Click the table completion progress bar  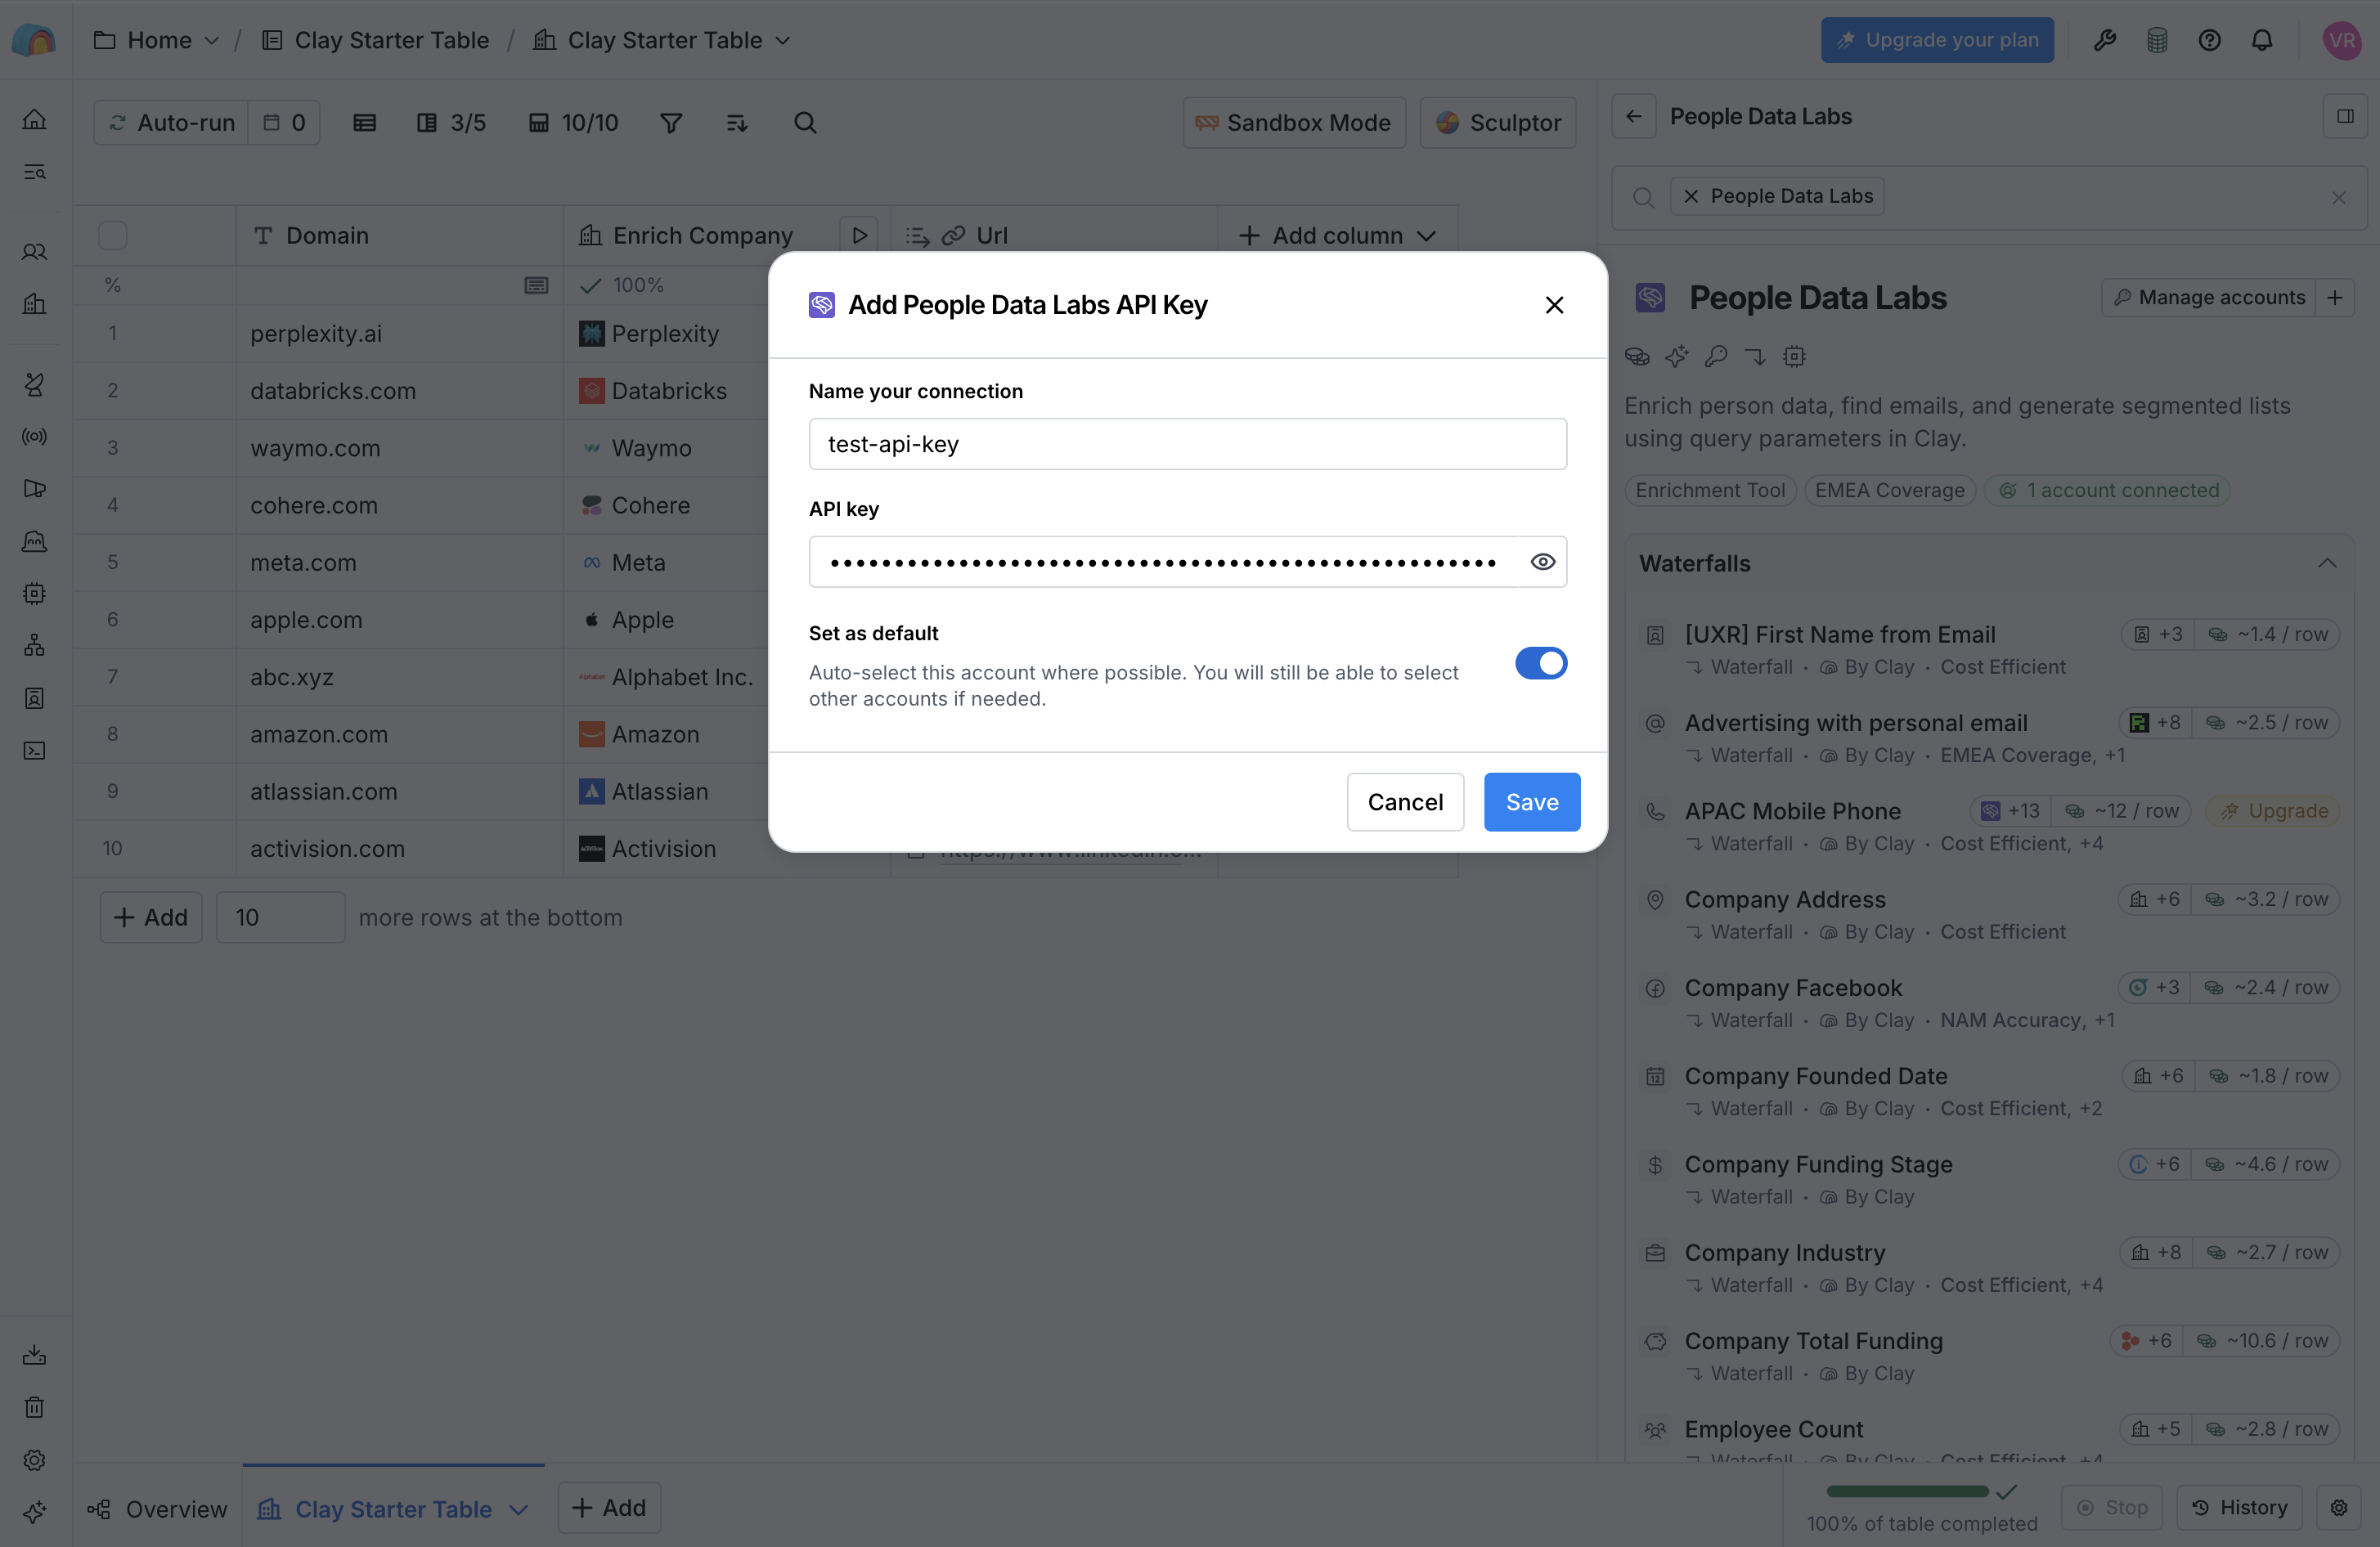(1907, 1491)
